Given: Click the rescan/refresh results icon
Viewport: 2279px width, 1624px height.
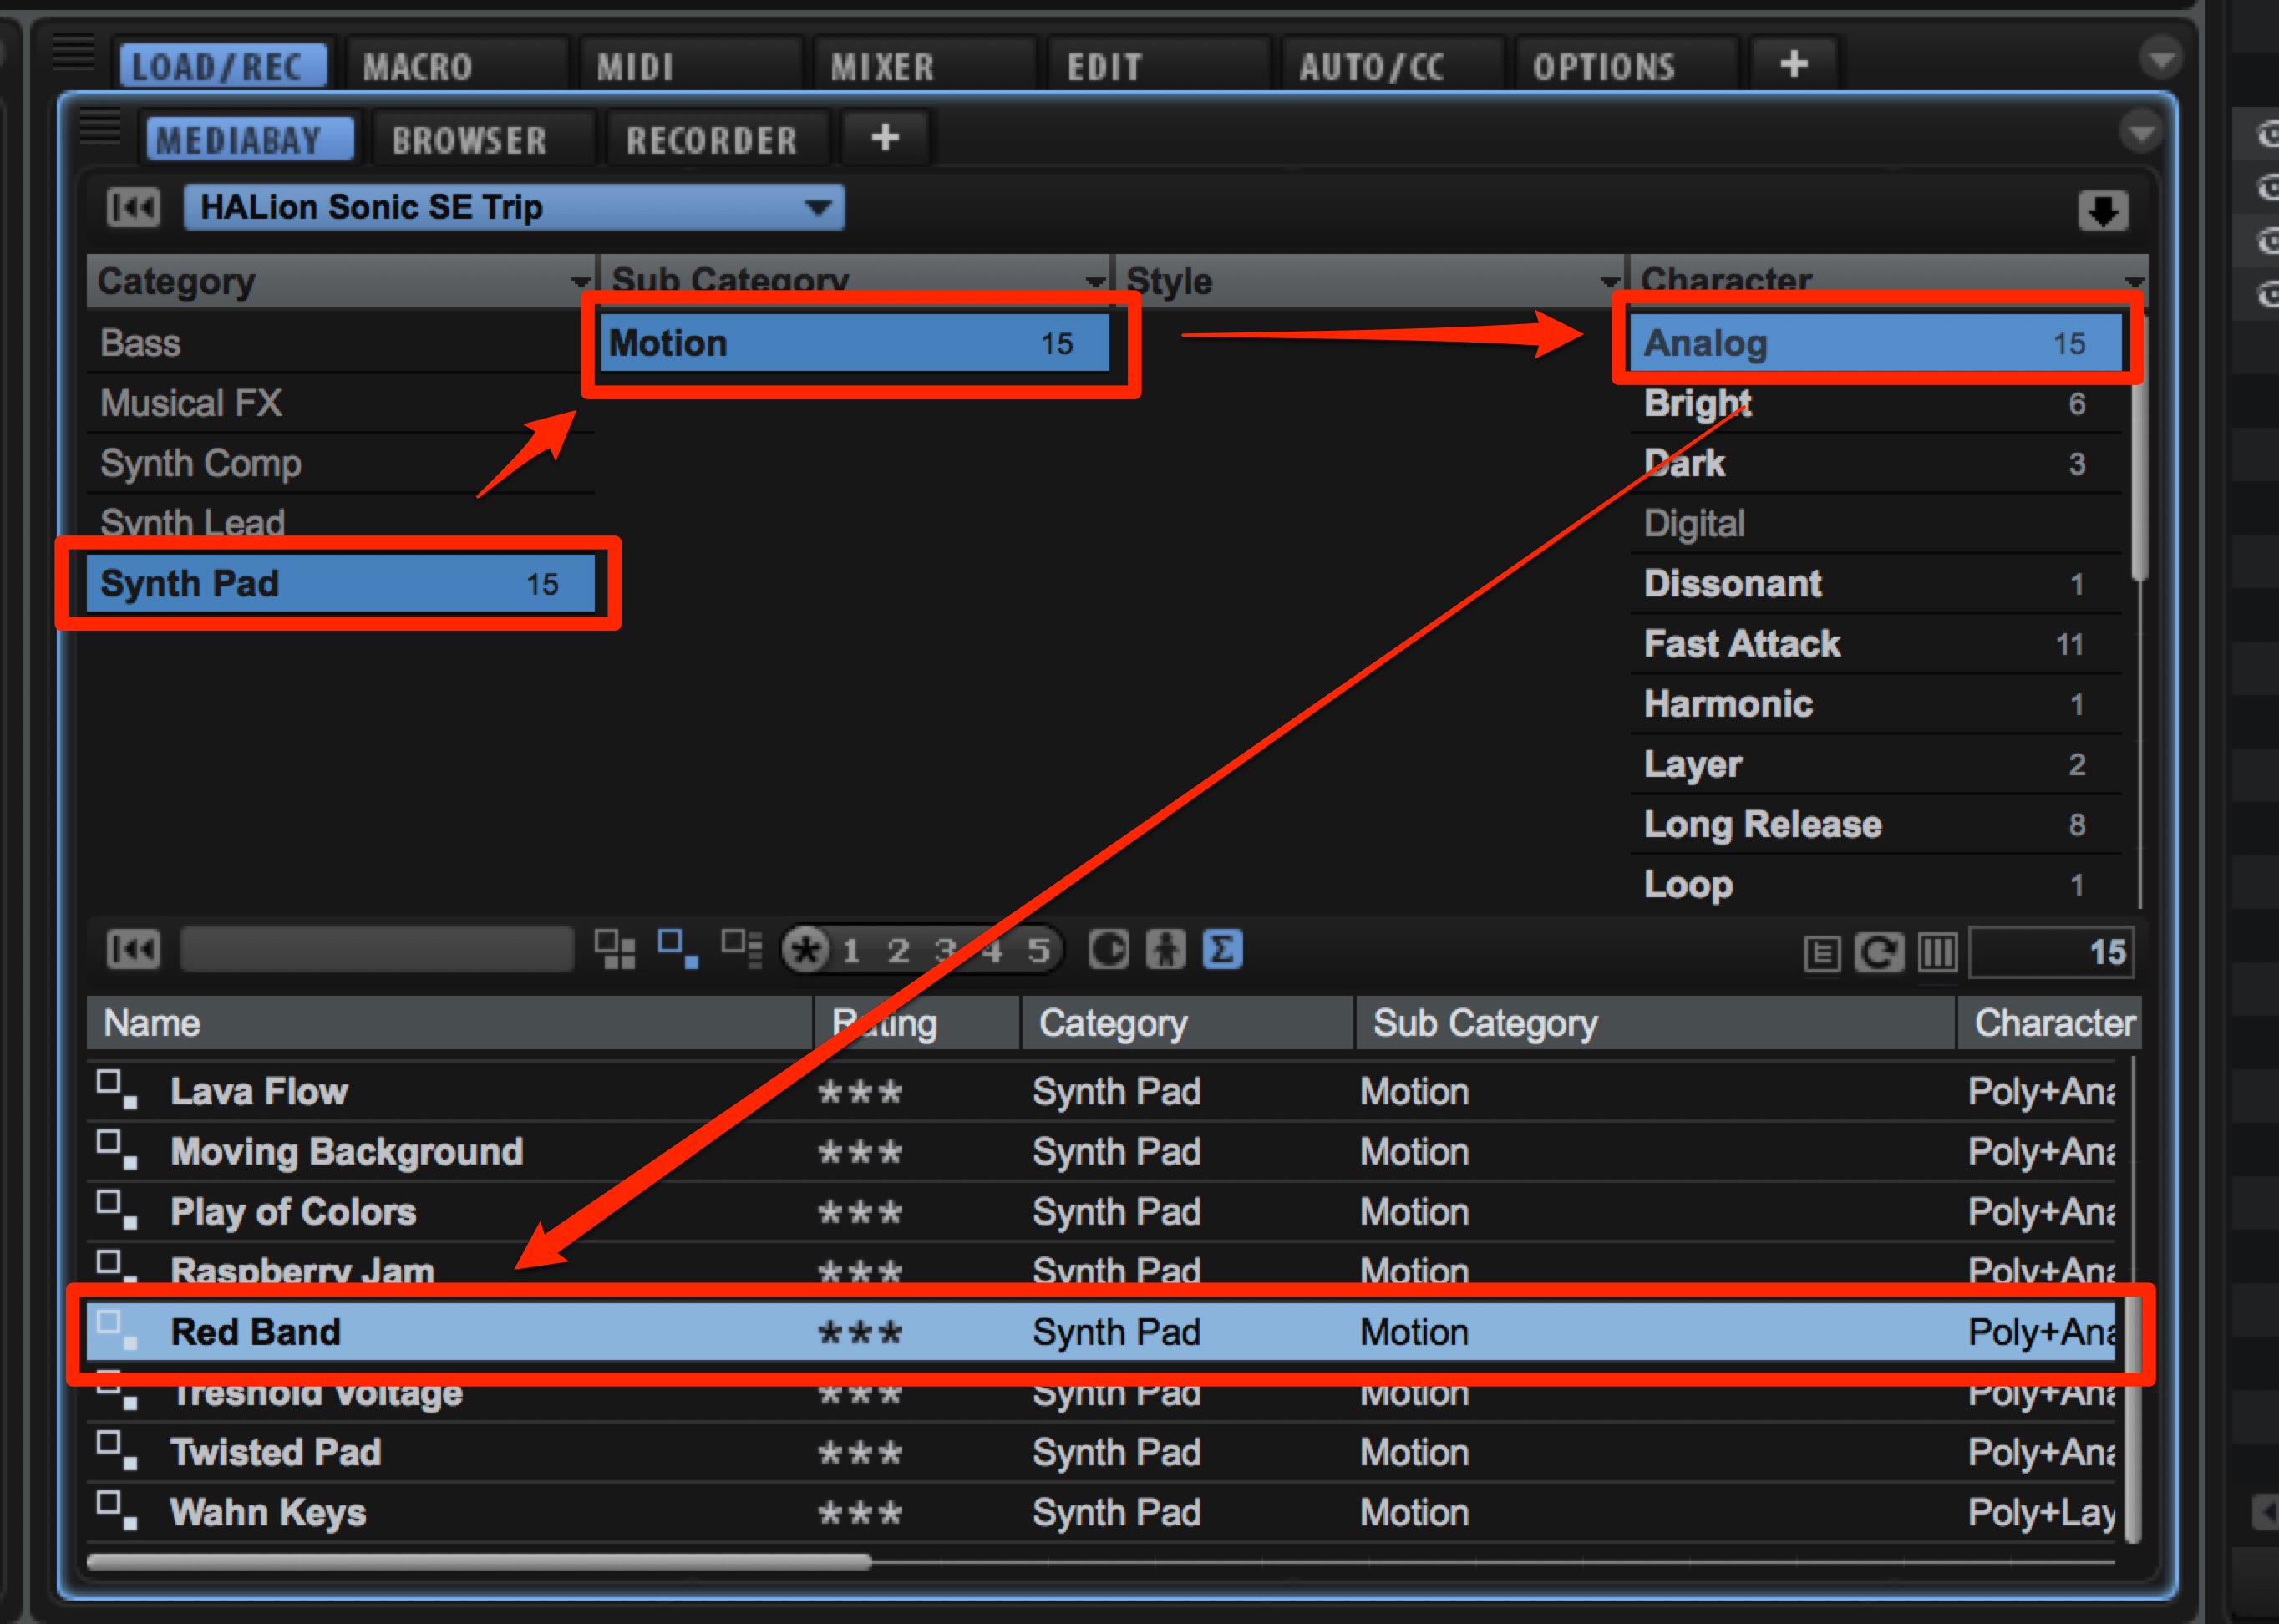Looking at the screenshot, I should 1879,952.
